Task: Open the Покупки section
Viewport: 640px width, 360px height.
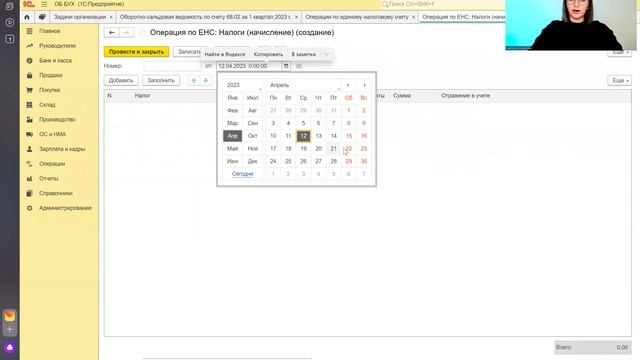Action: tap(49, 90)
